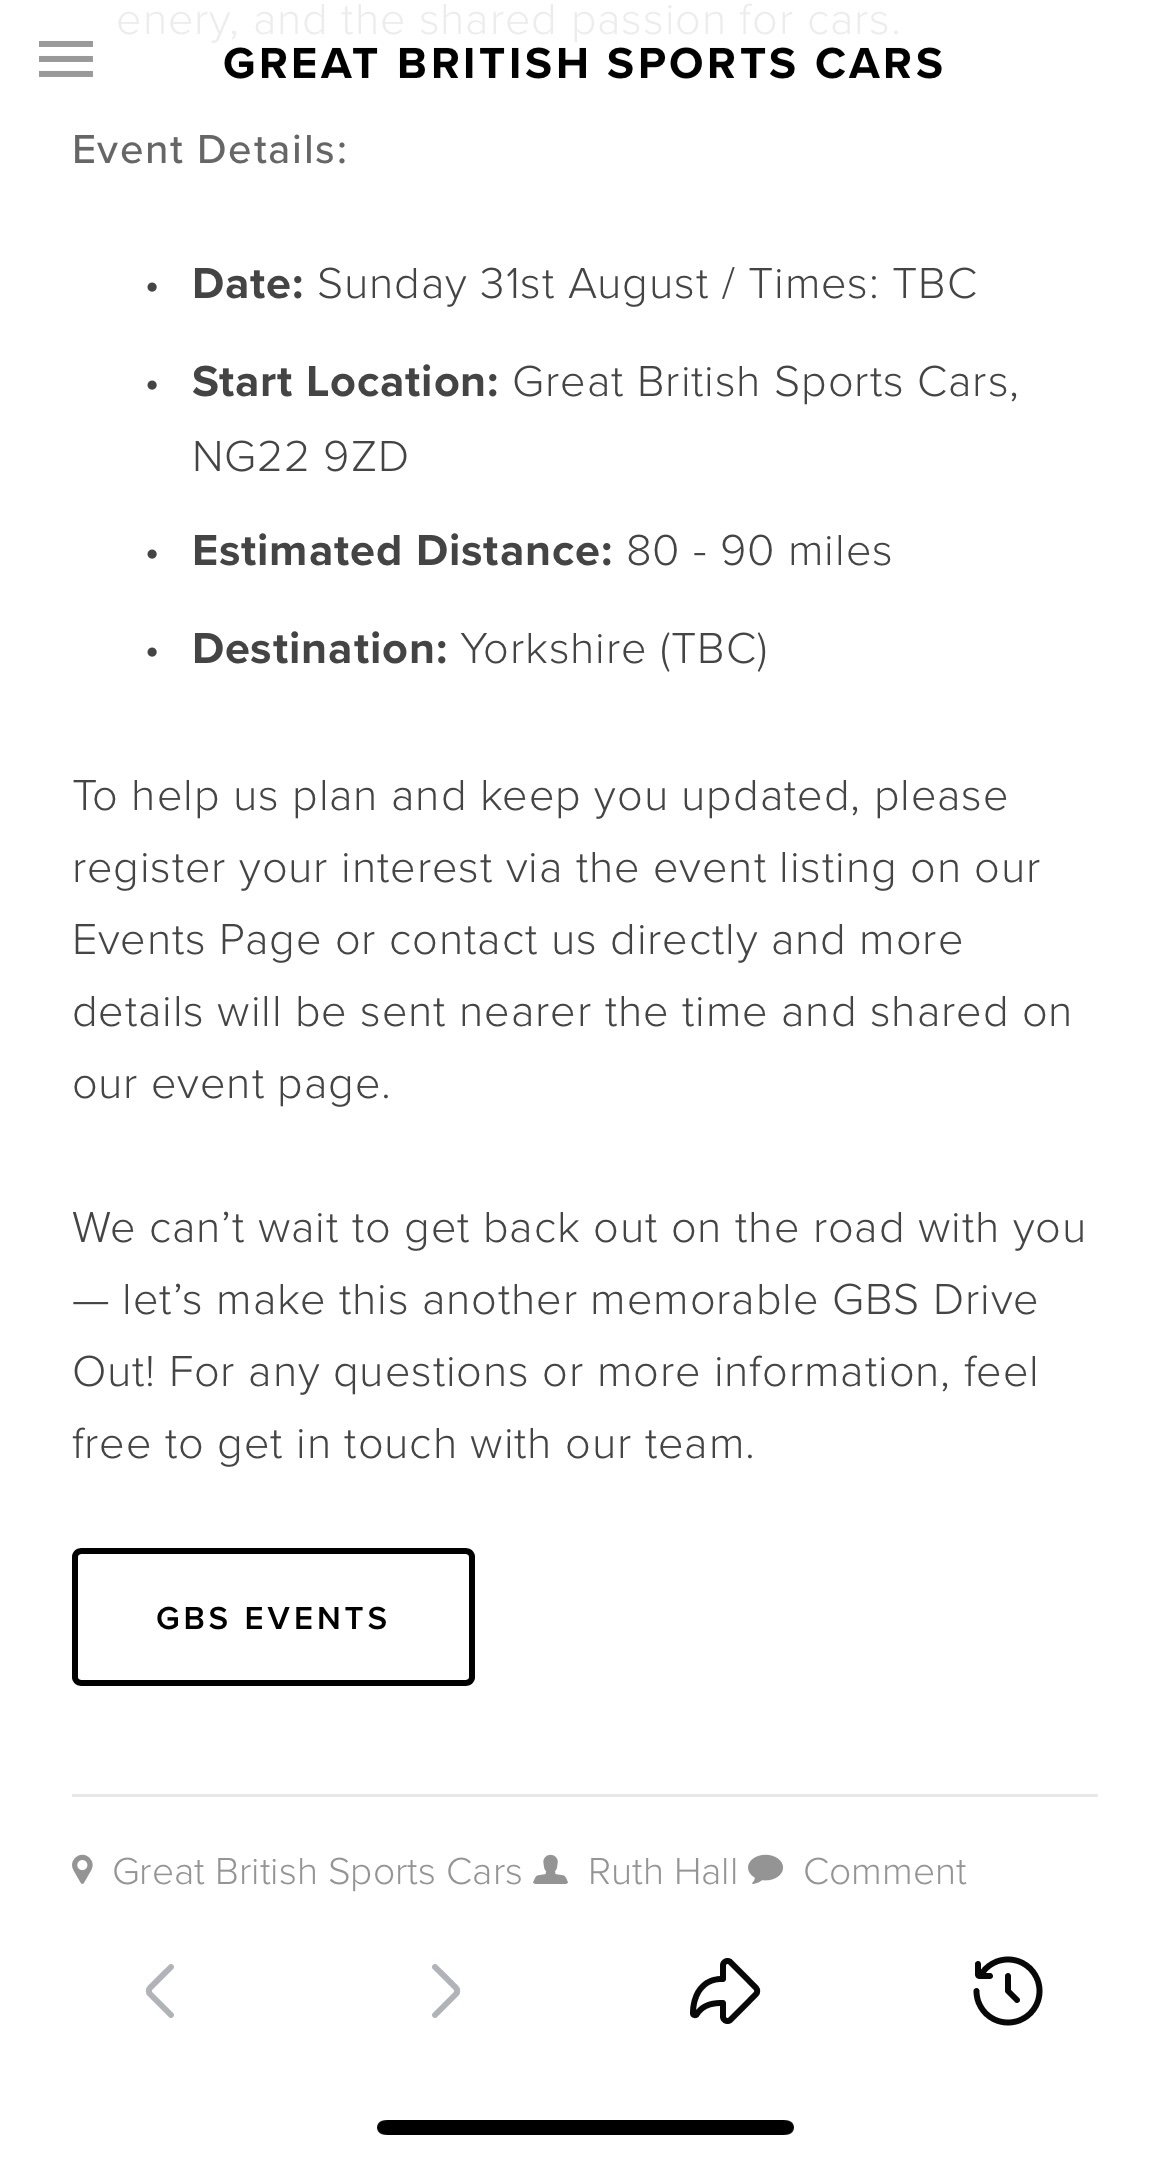The height and width of the screenshot is (2157, 1170).
Task: Click the speech bubble comment icon
Action: (765, 1868)
